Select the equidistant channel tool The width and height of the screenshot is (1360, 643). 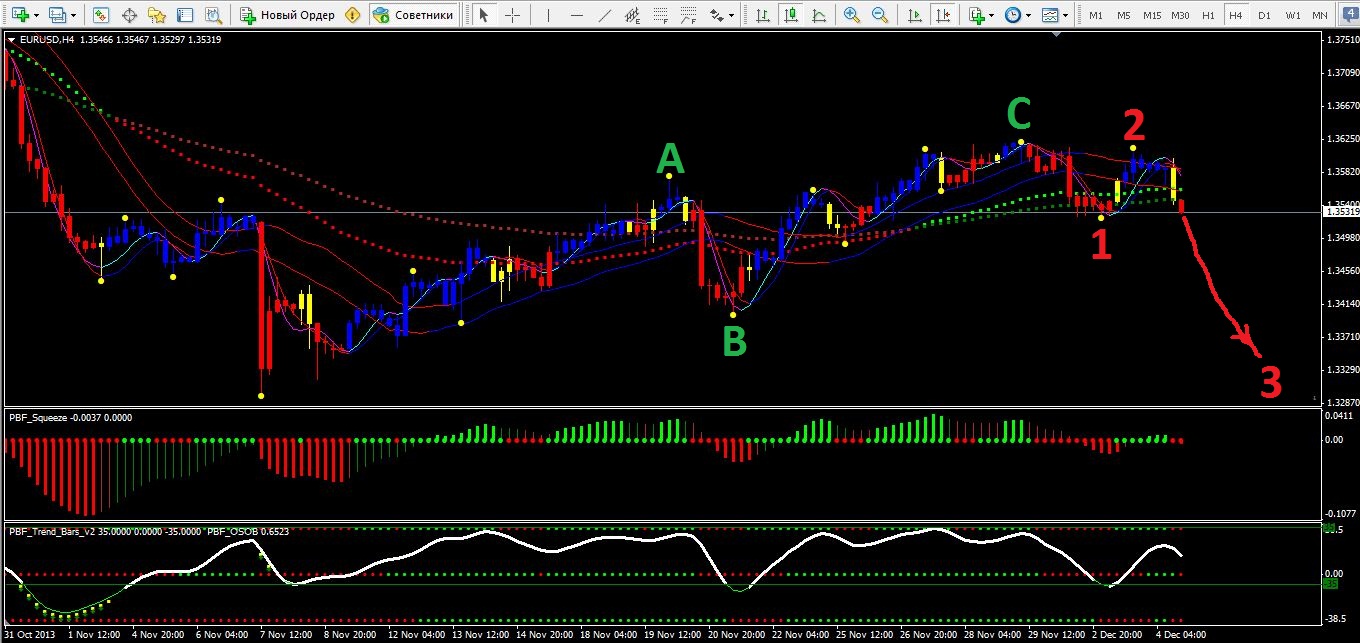(632, 15)
